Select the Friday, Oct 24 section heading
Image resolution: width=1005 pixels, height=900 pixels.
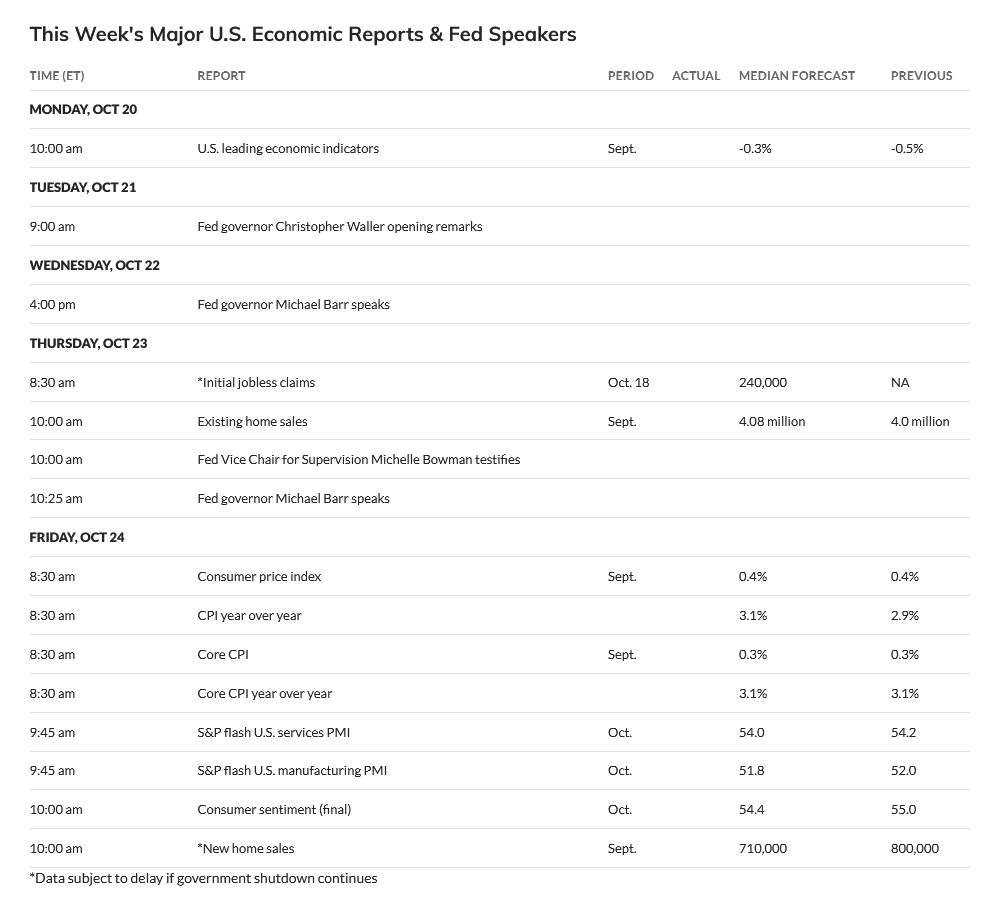click(77, 537)
